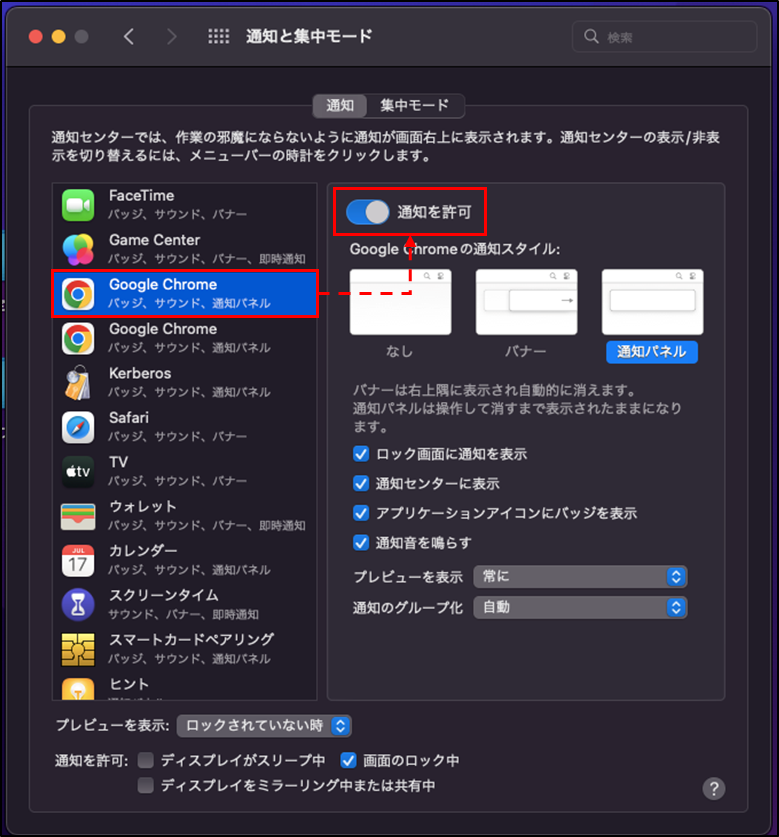Select the カレンダー list row

(x=185, y=560)
